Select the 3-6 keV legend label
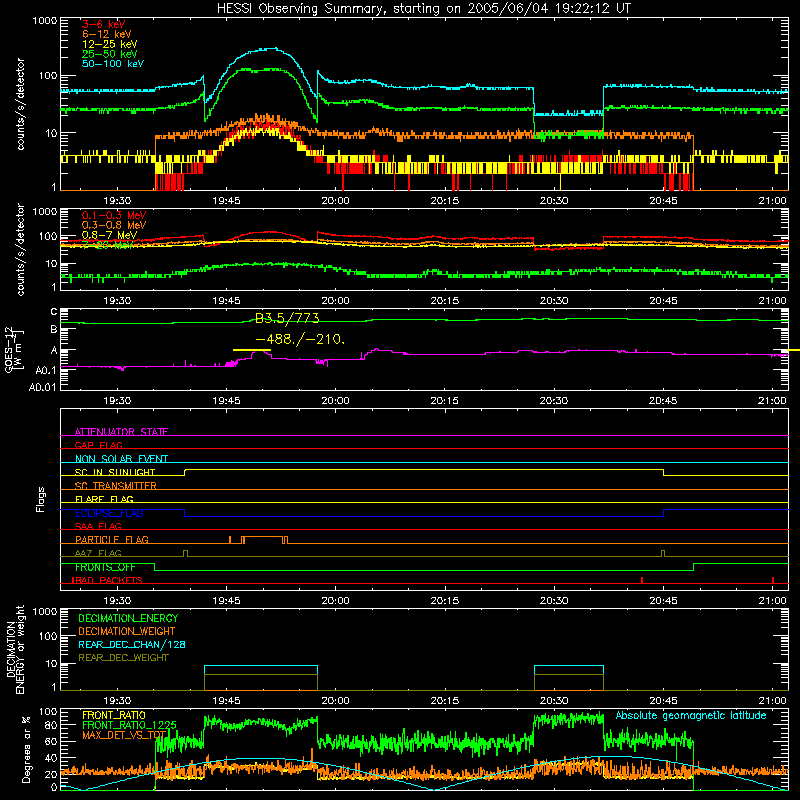Viewport: 800px width, 800px height. [104, 24]
